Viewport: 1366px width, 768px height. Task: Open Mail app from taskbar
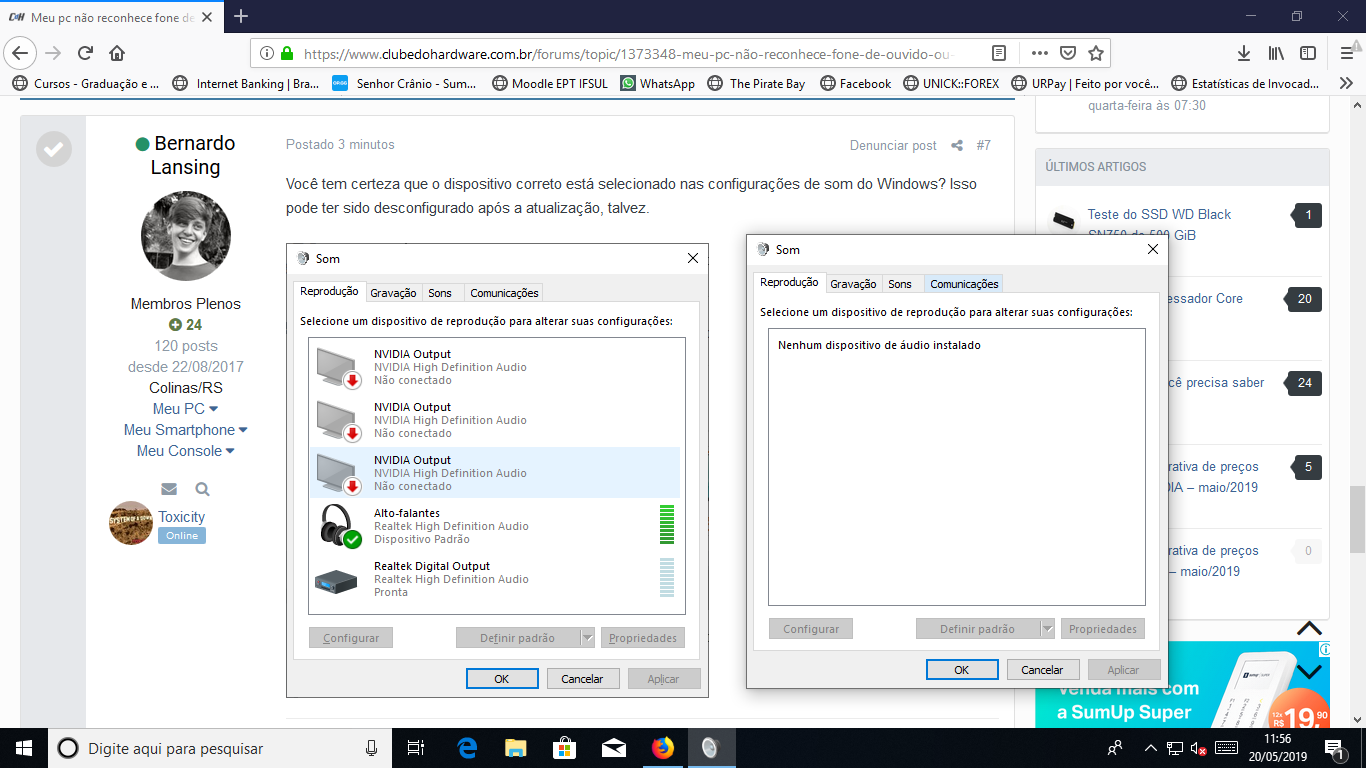coord(613,748)
